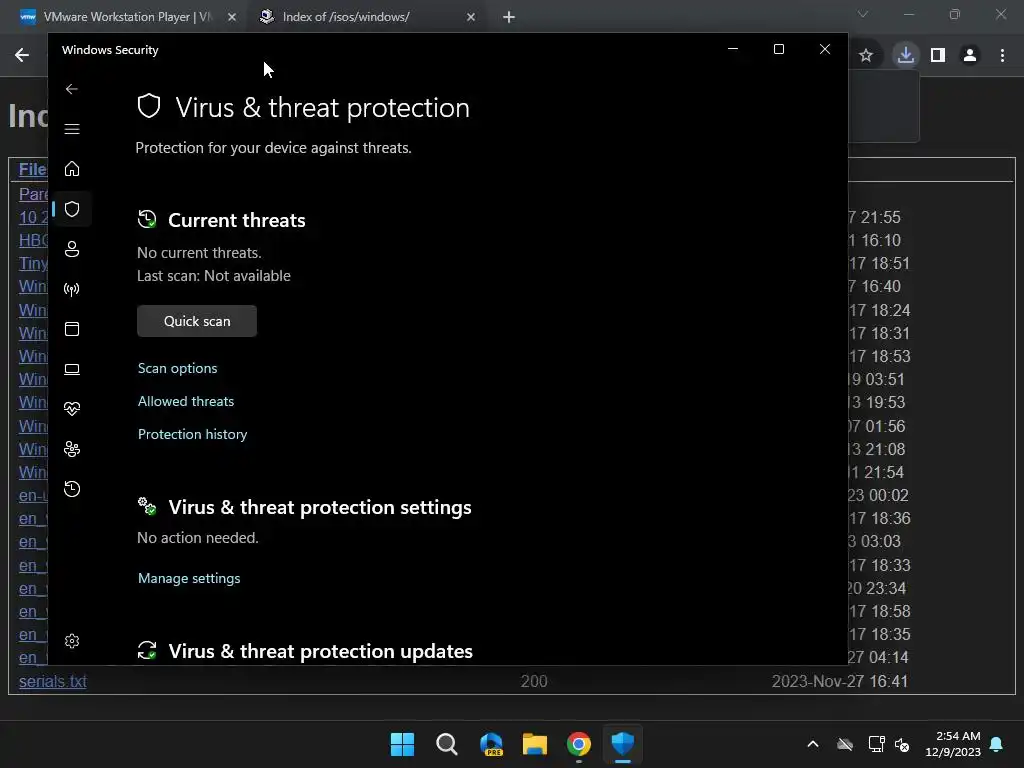This screenshot has height=768, width=1024.
Task: Click the Current threats heading icon
Action: click(x=147, y=219)
